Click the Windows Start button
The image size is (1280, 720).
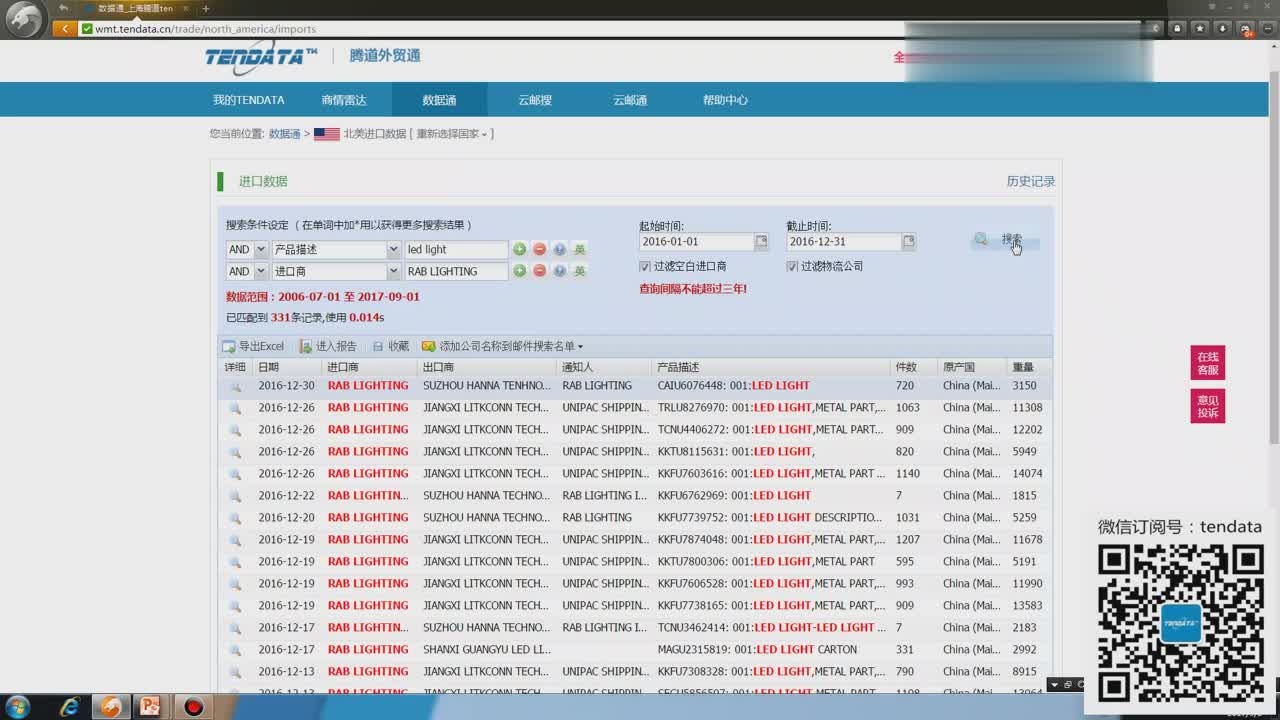coord(17,707)
